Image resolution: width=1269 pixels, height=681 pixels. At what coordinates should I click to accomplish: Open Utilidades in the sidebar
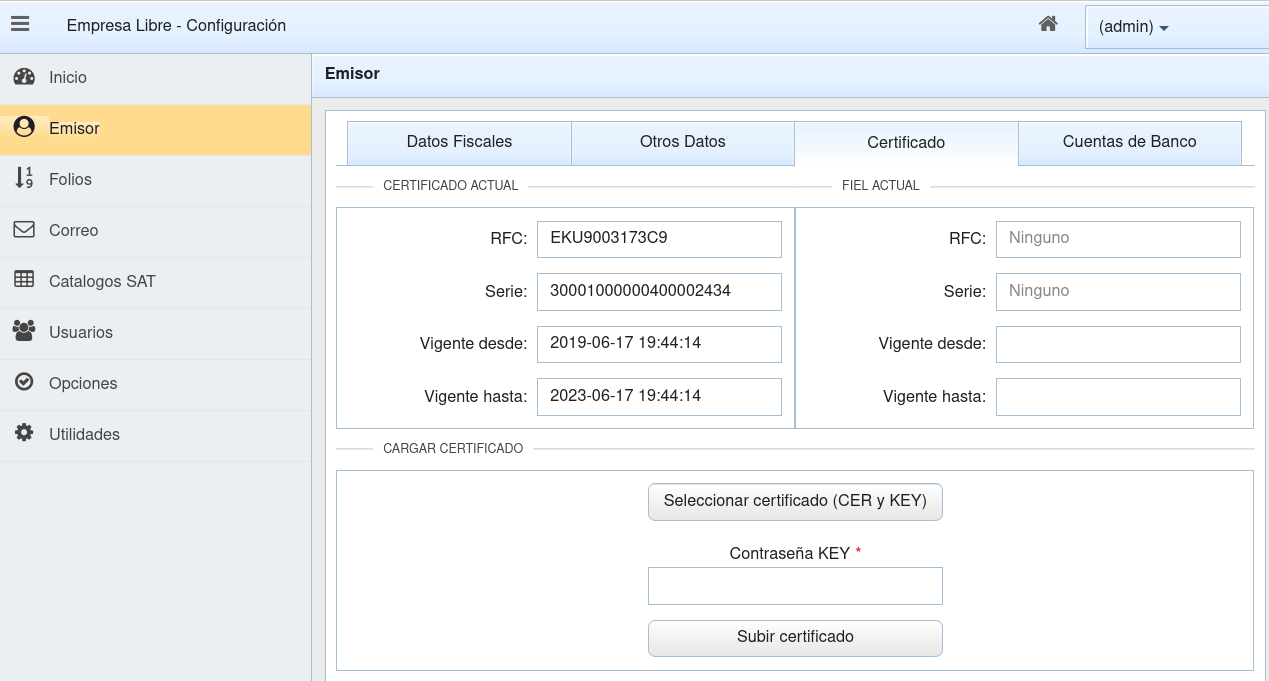point(155,435)
